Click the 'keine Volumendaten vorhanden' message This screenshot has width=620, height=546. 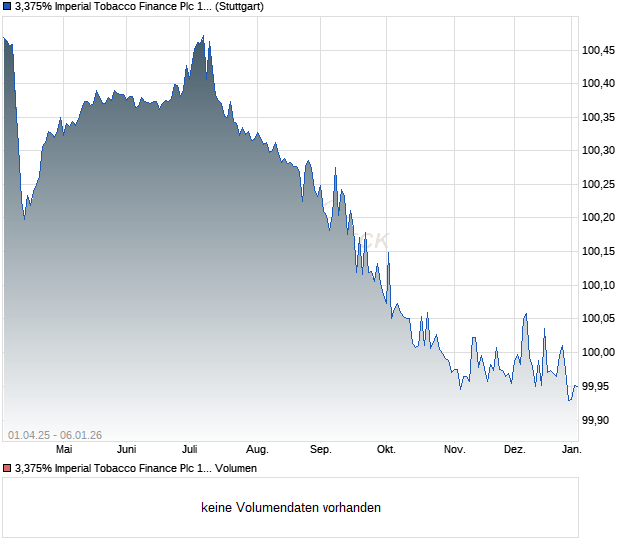coord(291,507)
